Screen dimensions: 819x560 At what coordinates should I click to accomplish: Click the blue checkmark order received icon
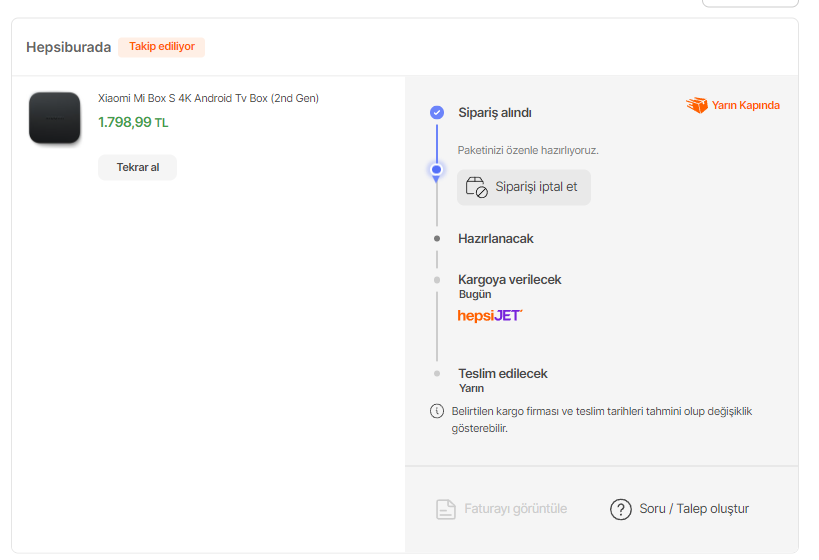click(437, 112)
